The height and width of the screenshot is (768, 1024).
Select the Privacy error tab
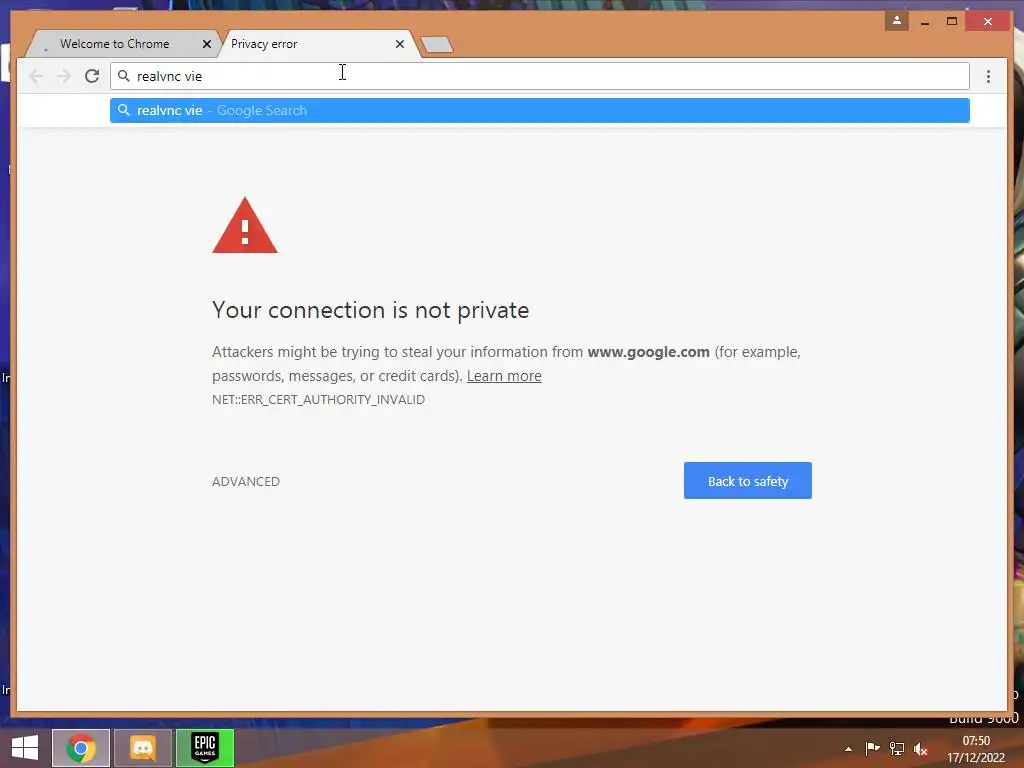[264, 44]
